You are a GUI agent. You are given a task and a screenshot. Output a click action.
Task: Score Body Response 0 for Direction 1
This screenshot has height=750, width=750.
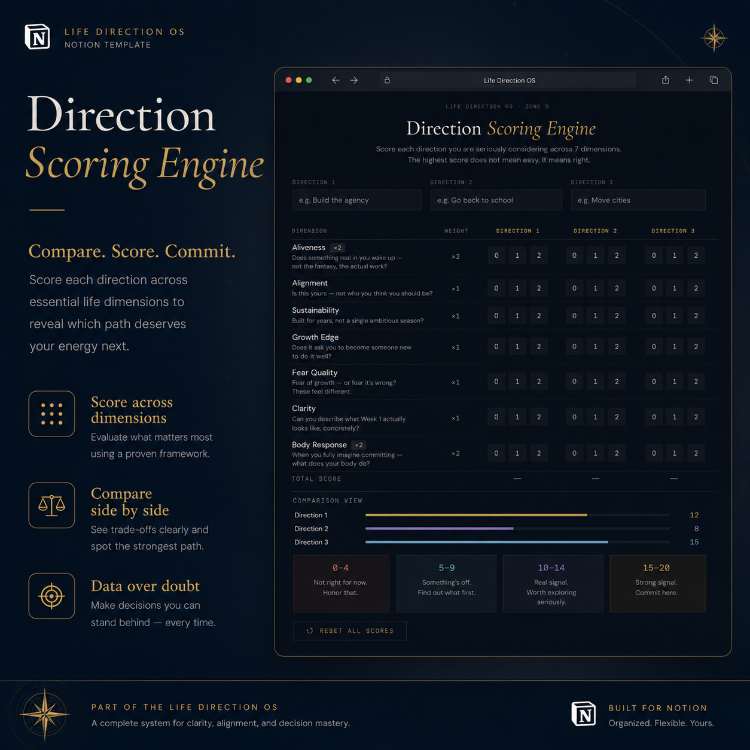pyautogui.click(x=496, y=453)
